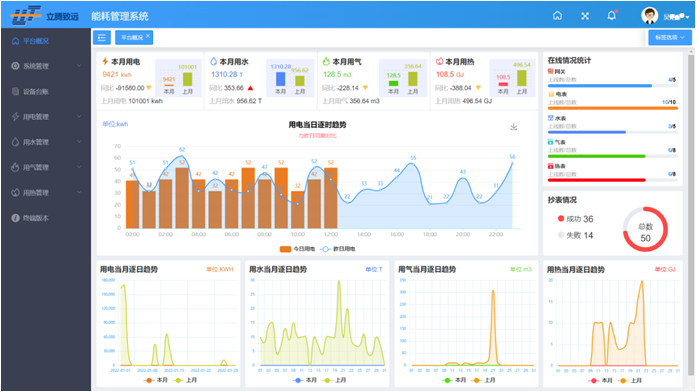Toggle 上月 legend in 用电当月逐日趋势
This screenshot has height=392, width=696.
pos(186,380)
